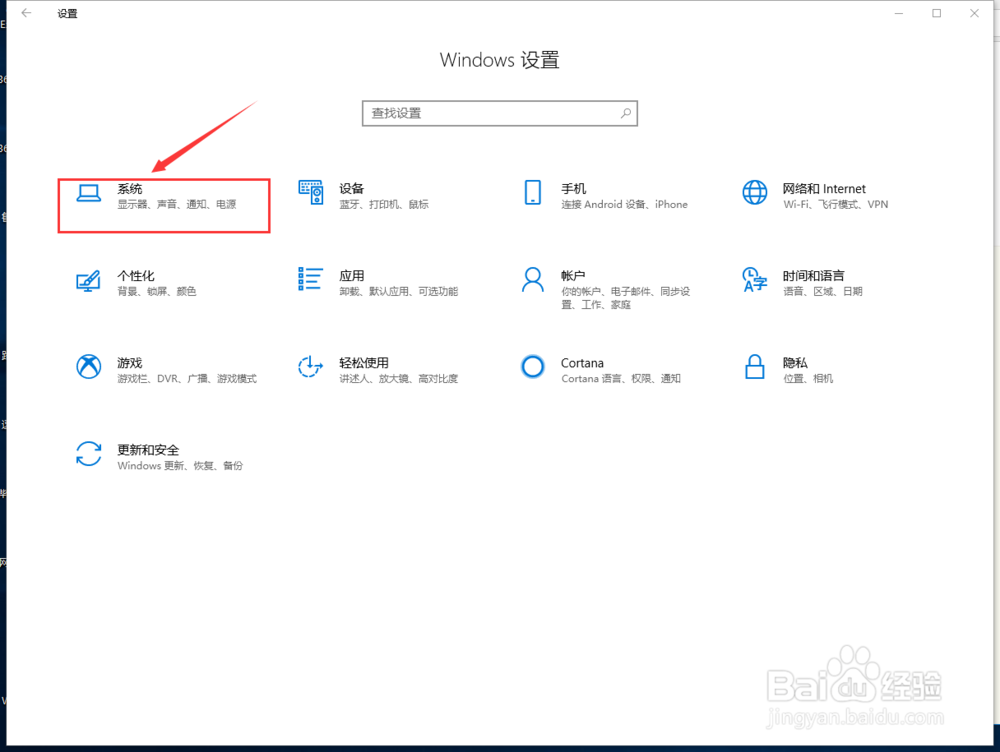Click 位置、相机 description
Viewport: 1000px width, 752px height.
808,379
